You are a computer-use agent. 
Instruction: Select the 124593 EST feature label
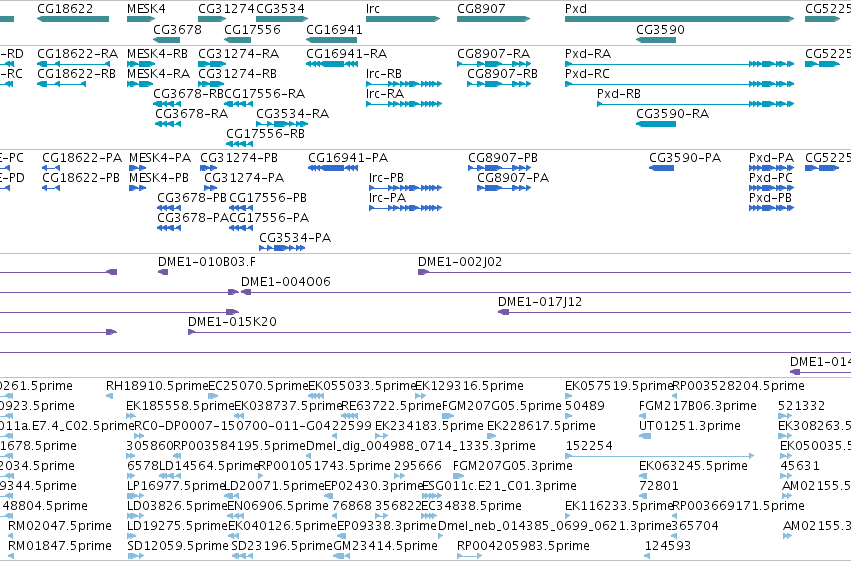point(668,546)
